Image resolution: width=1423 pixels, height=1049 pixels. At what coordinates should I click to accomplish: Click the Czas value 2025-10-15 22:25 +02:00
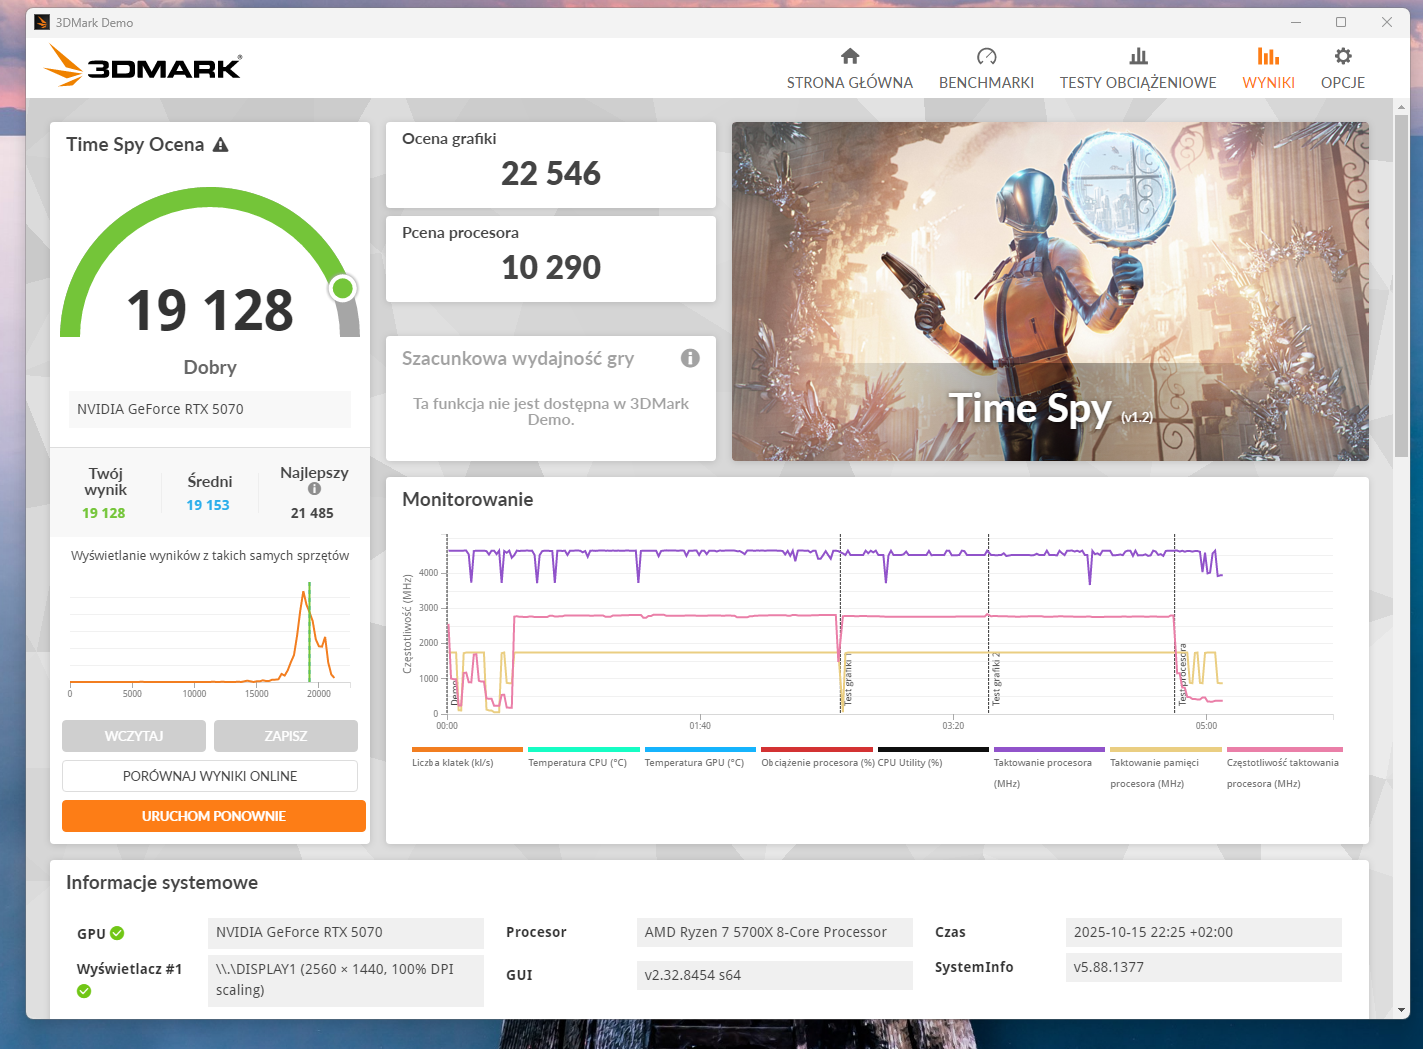1204,932
